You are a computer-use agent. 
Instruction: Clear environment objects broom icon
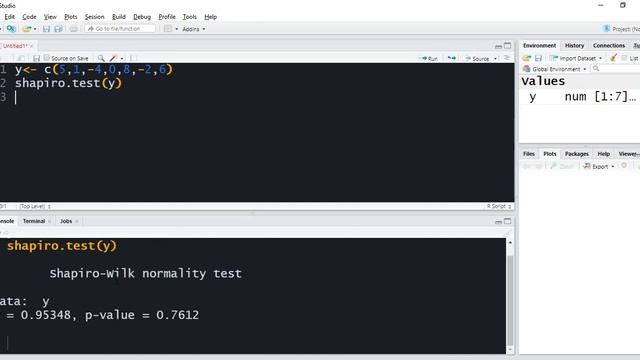tap(613, 58)
